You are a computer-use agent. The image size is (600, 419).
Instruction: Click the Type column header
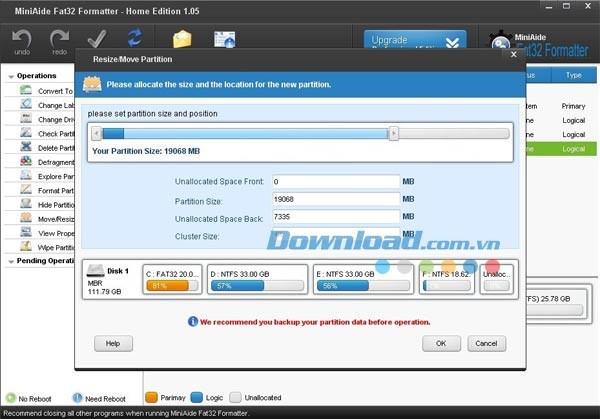[x=573, y=75]
